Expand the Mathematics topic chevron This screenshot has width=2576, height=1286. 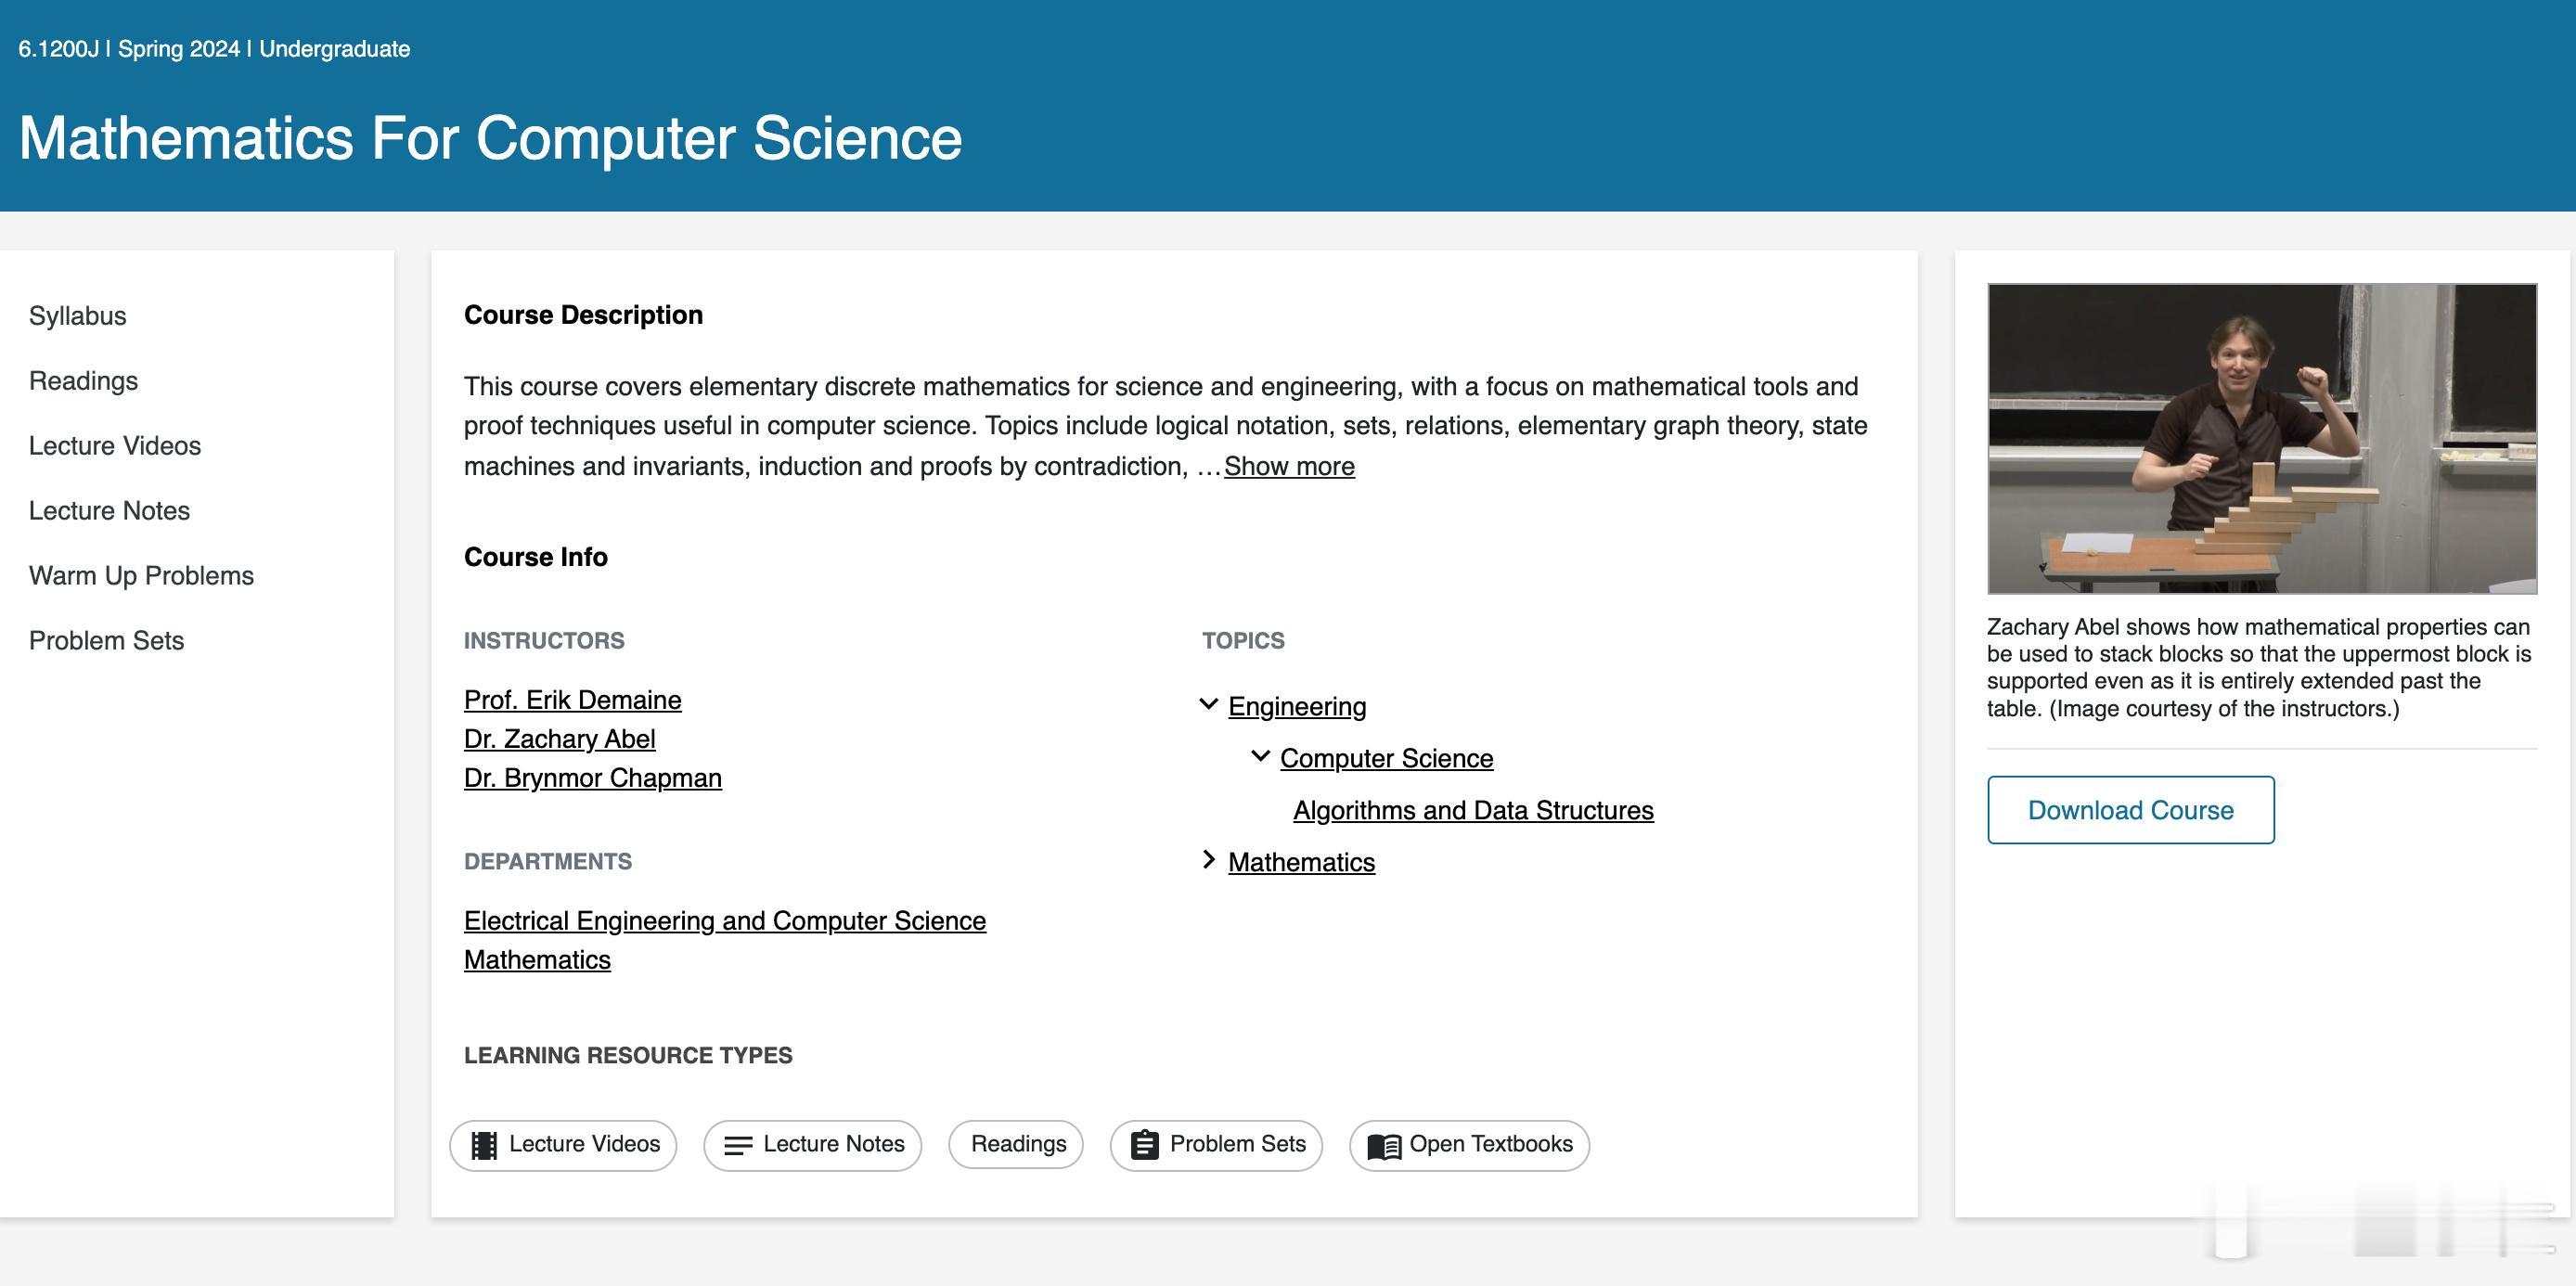[x=1208, y=860]
